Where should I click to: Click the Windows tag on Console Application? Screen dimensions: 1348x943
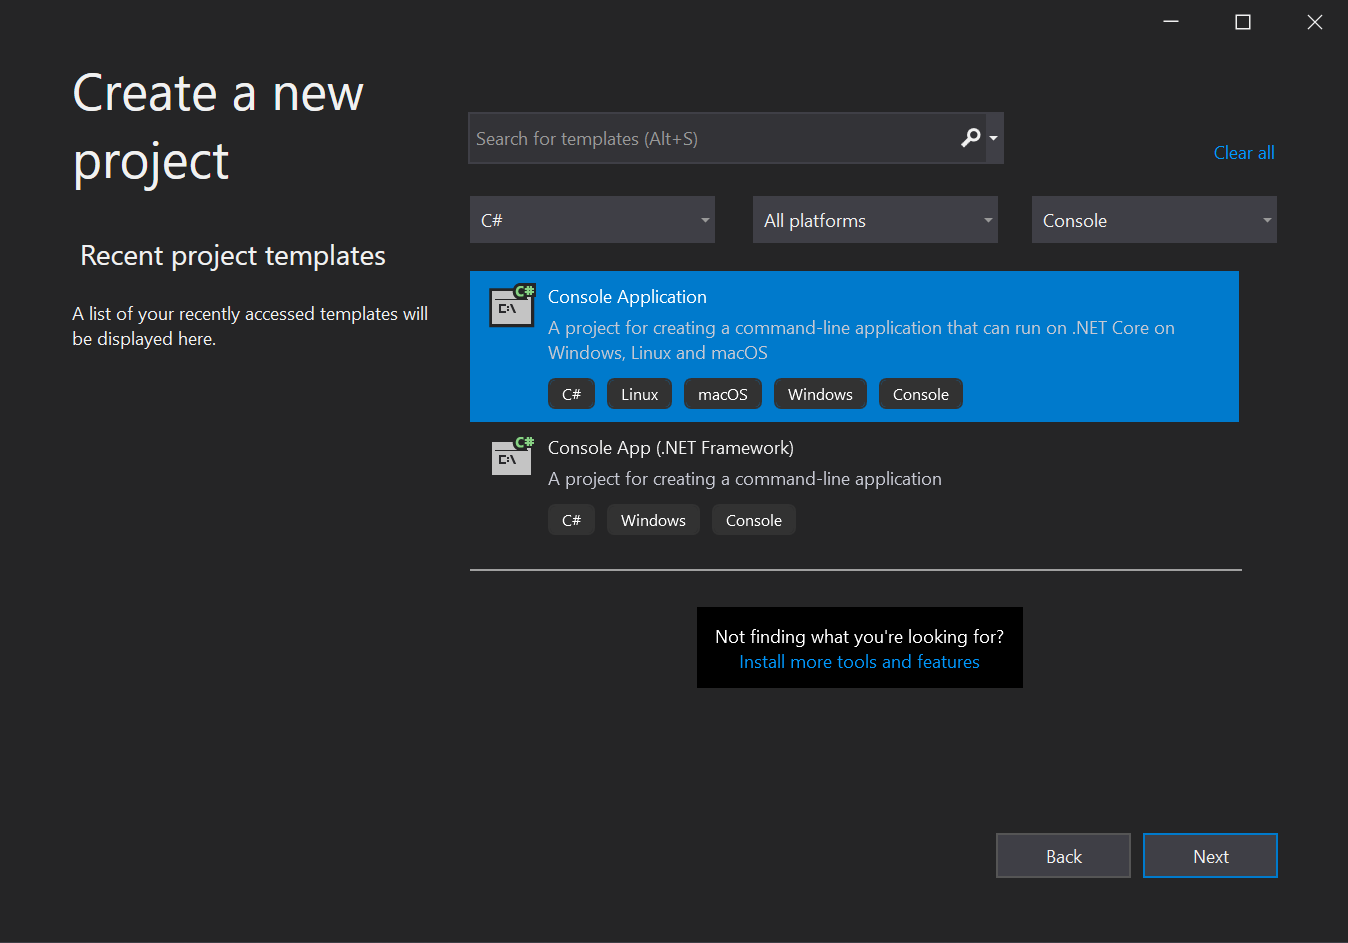tap(820, 393)
